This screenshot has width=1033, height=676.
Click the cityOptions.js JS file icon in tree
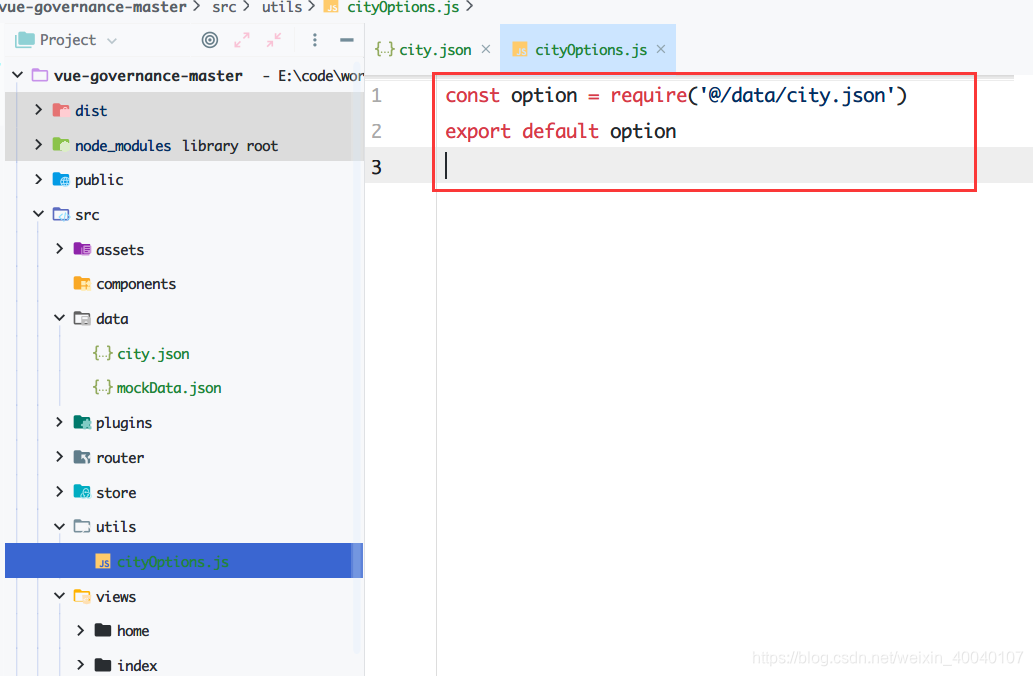pos(103,561)
